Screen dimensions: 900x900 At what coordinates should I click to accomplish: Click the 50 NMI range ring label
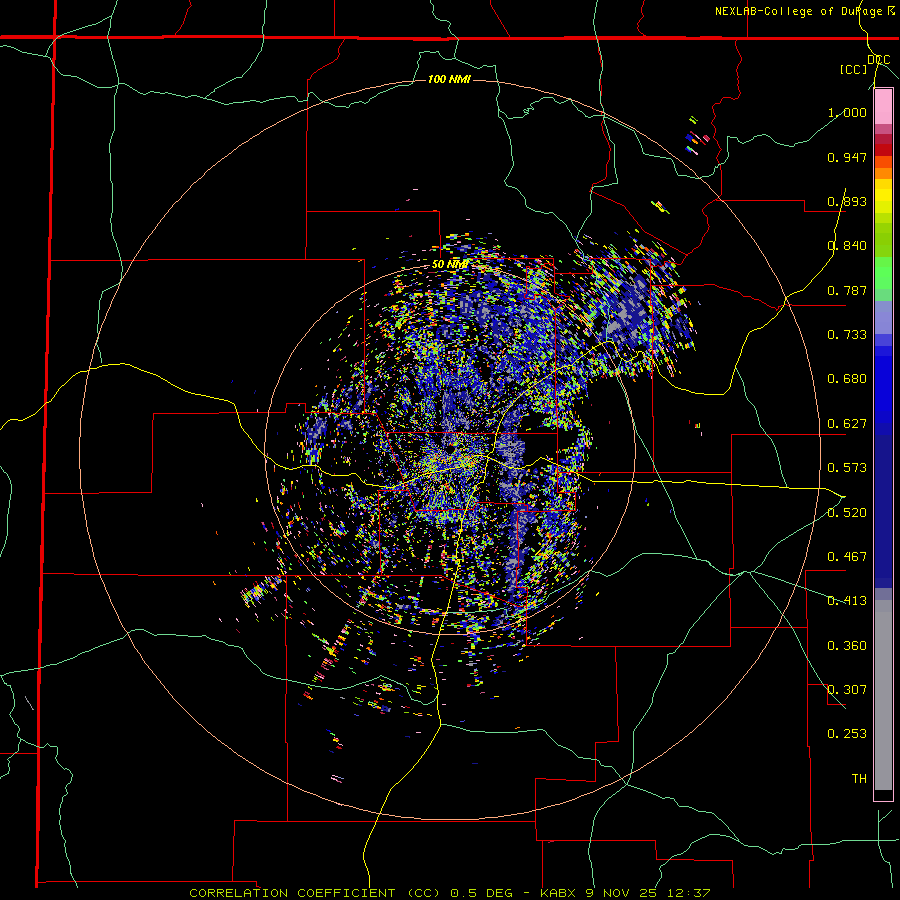(x=449, y=265)
